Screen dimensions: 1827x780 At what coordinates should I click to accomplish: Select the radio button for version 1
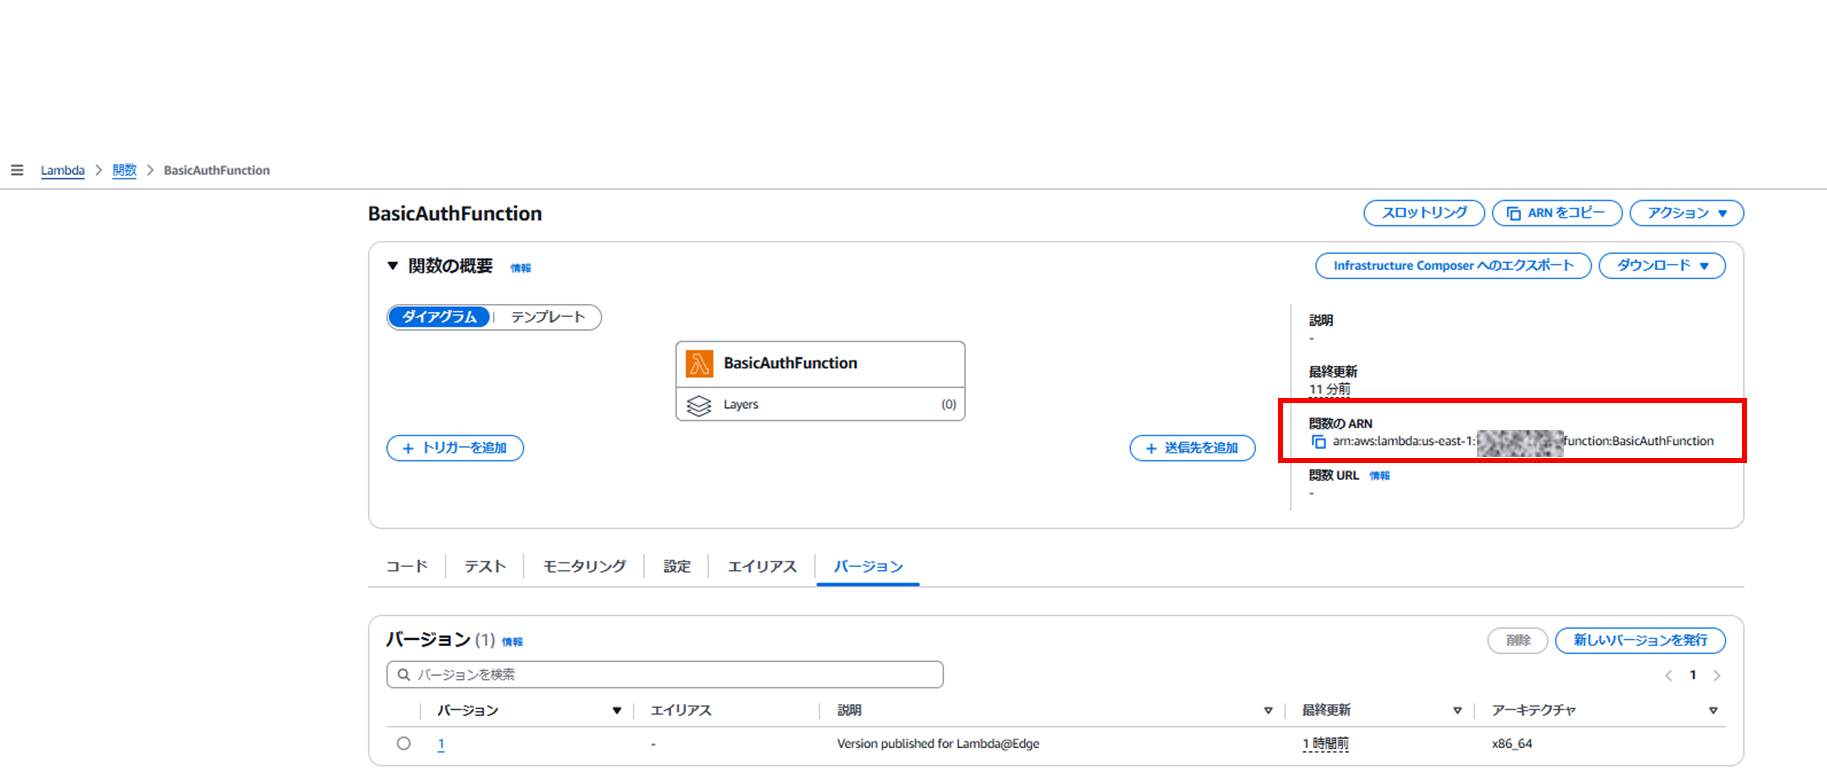click(403, 743)
